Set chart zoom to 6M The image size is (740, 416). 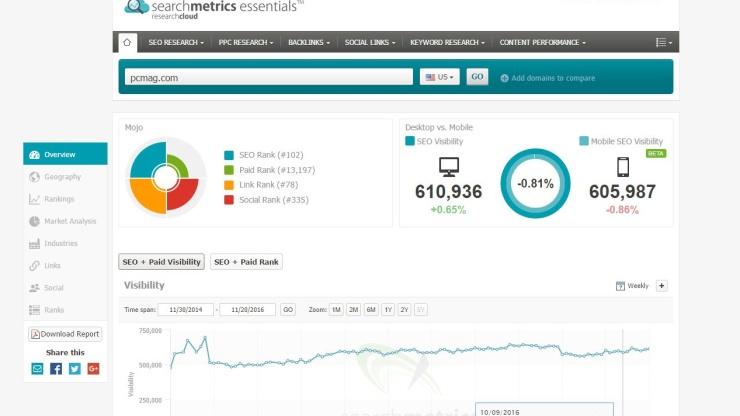pos(371,310)
